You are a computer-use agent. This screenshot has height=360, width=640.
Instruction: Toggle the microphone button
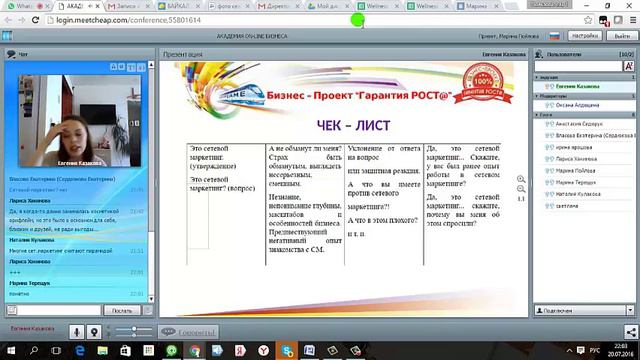tap(76, 332)
